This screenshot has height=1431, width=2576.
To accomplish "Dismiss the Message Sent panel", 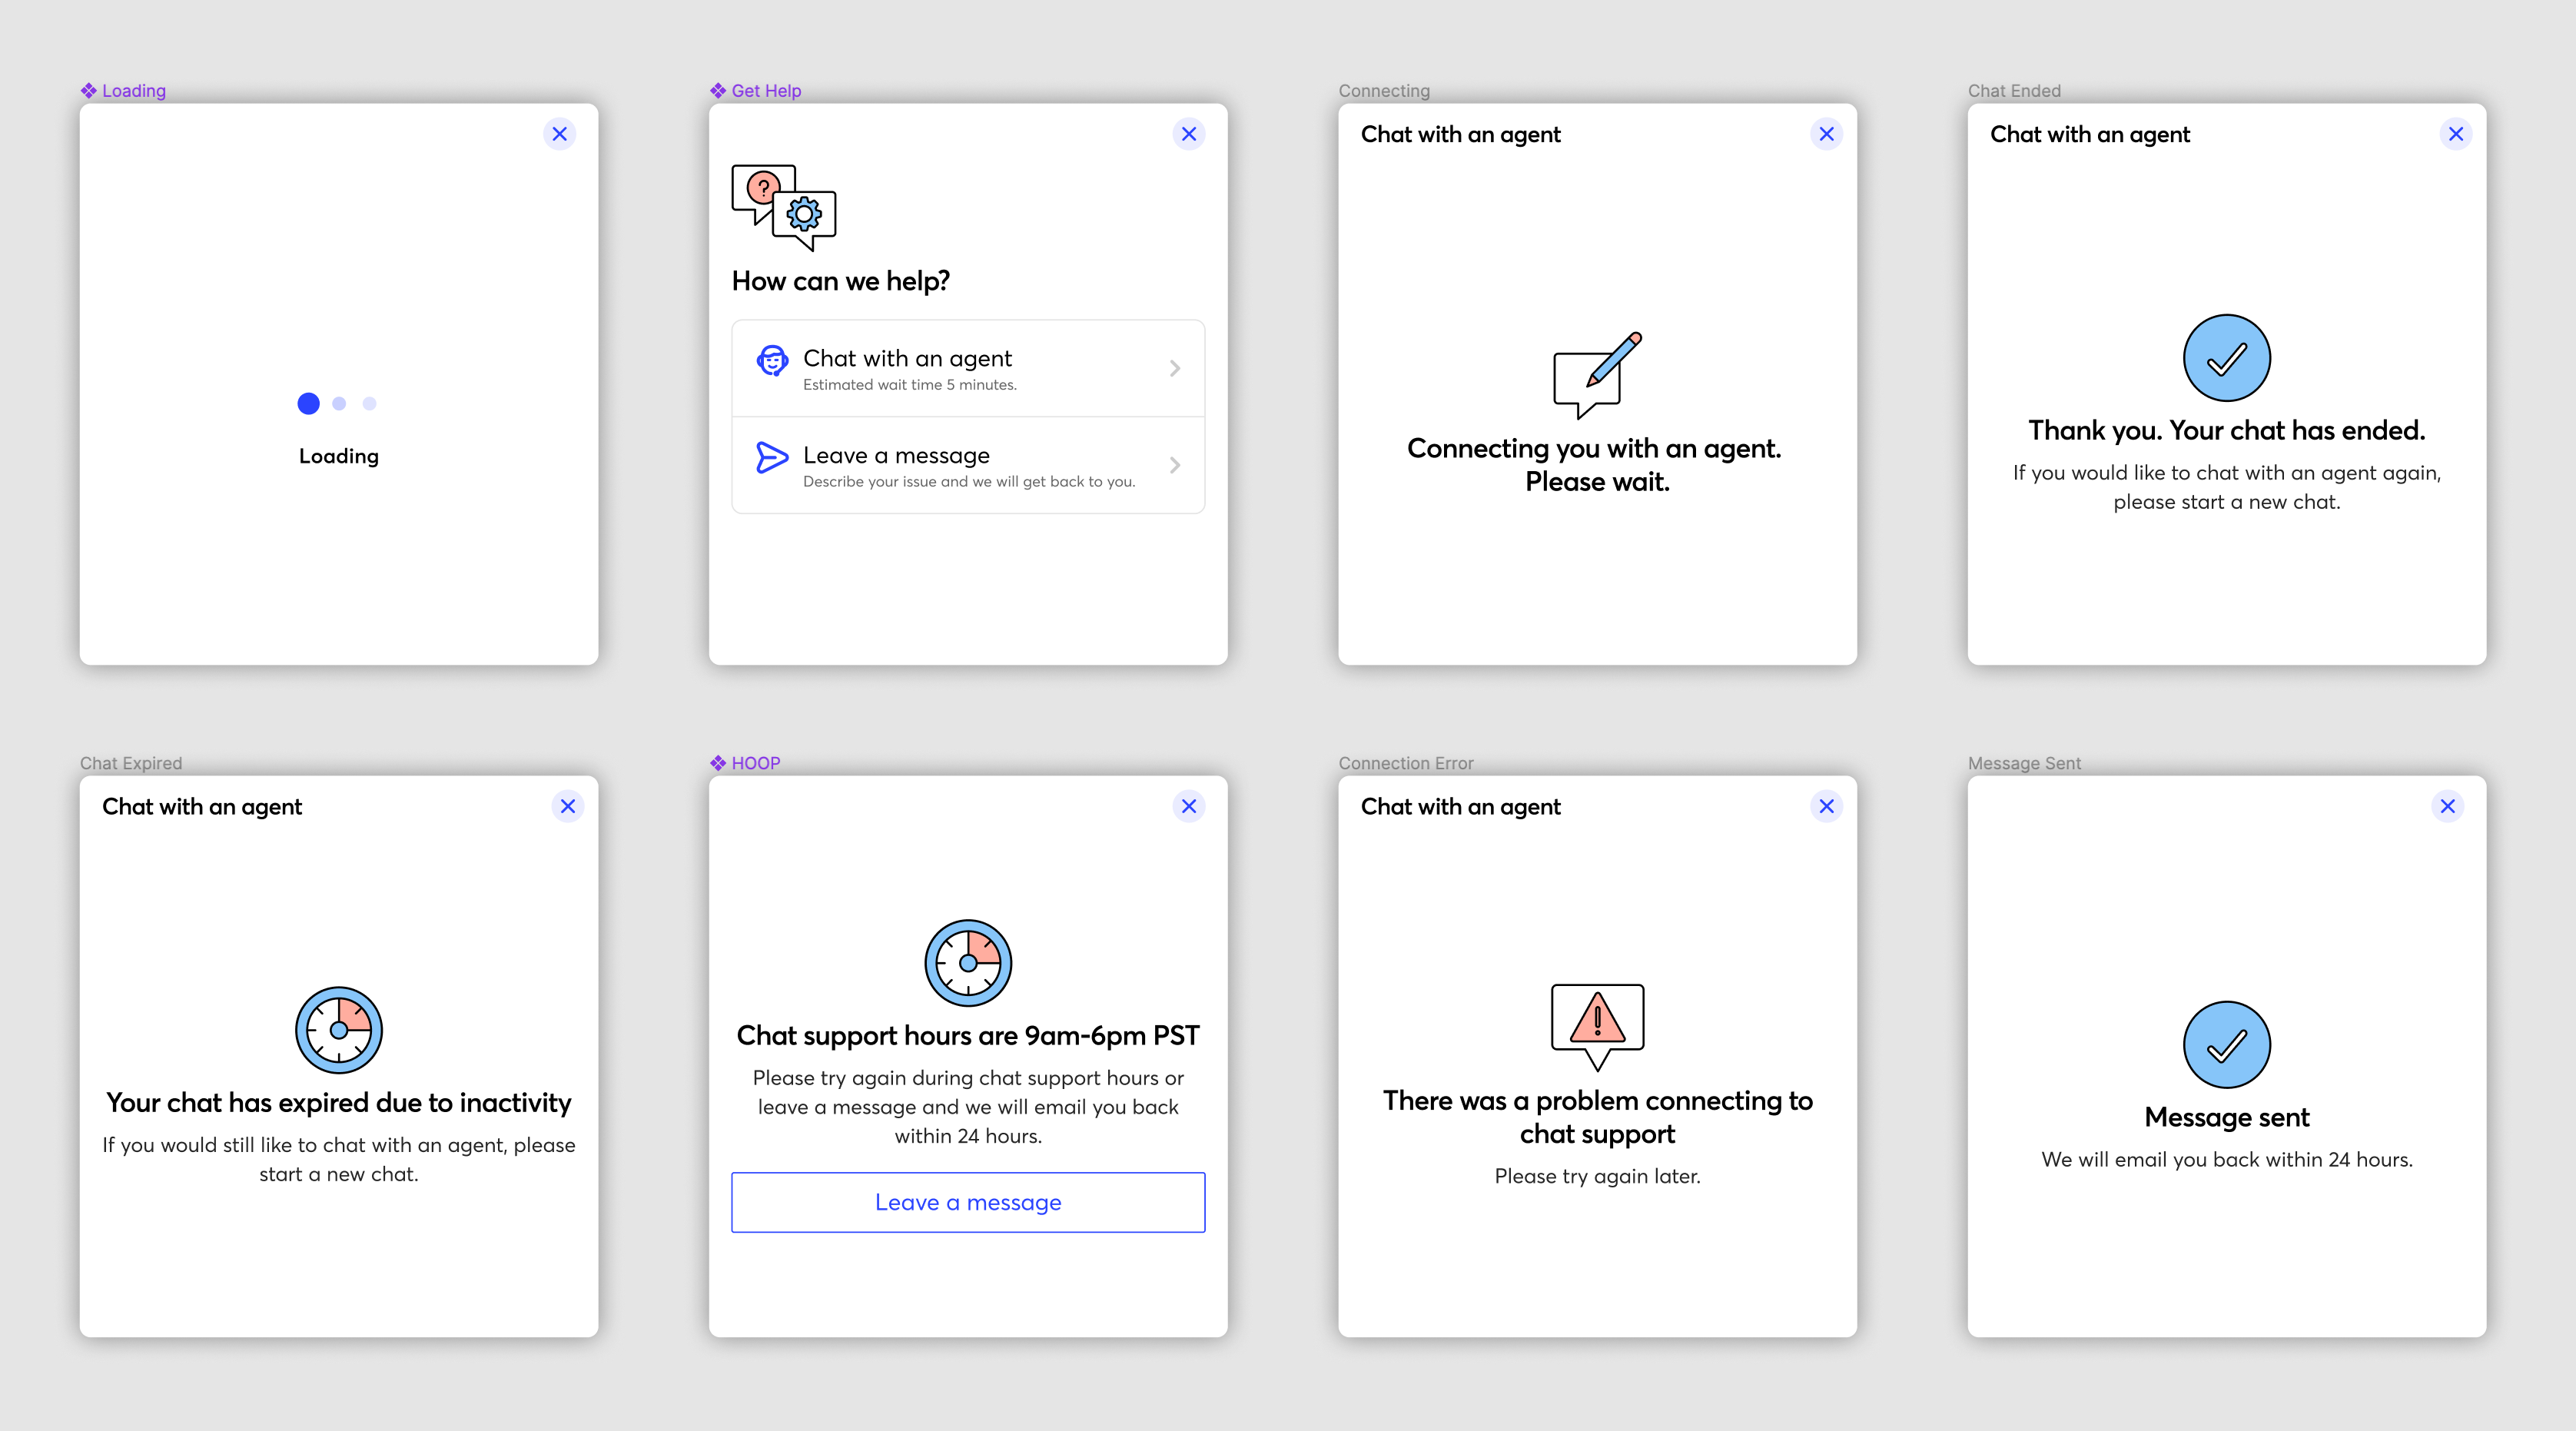I will point(2447,806).
